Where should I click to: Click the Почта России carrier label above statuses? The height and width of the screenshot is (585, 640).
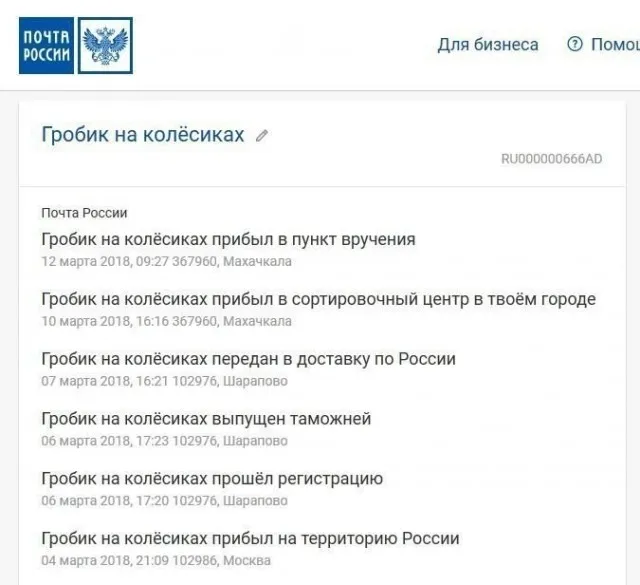click(84, 213)
